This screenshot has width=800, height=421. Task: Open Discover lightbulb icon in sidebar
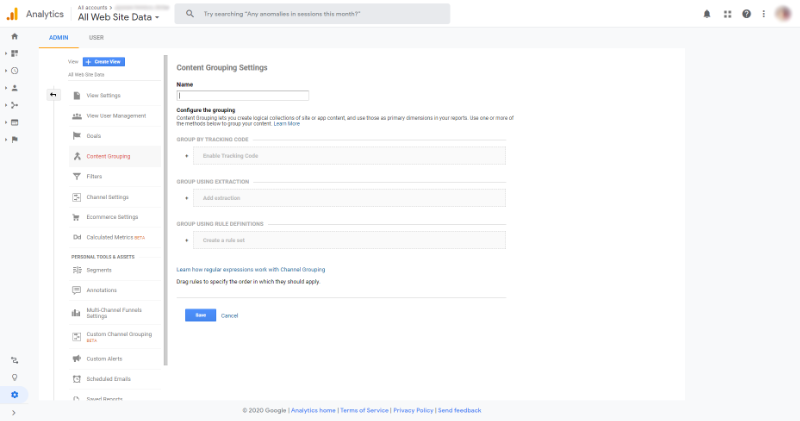(14, 378)
